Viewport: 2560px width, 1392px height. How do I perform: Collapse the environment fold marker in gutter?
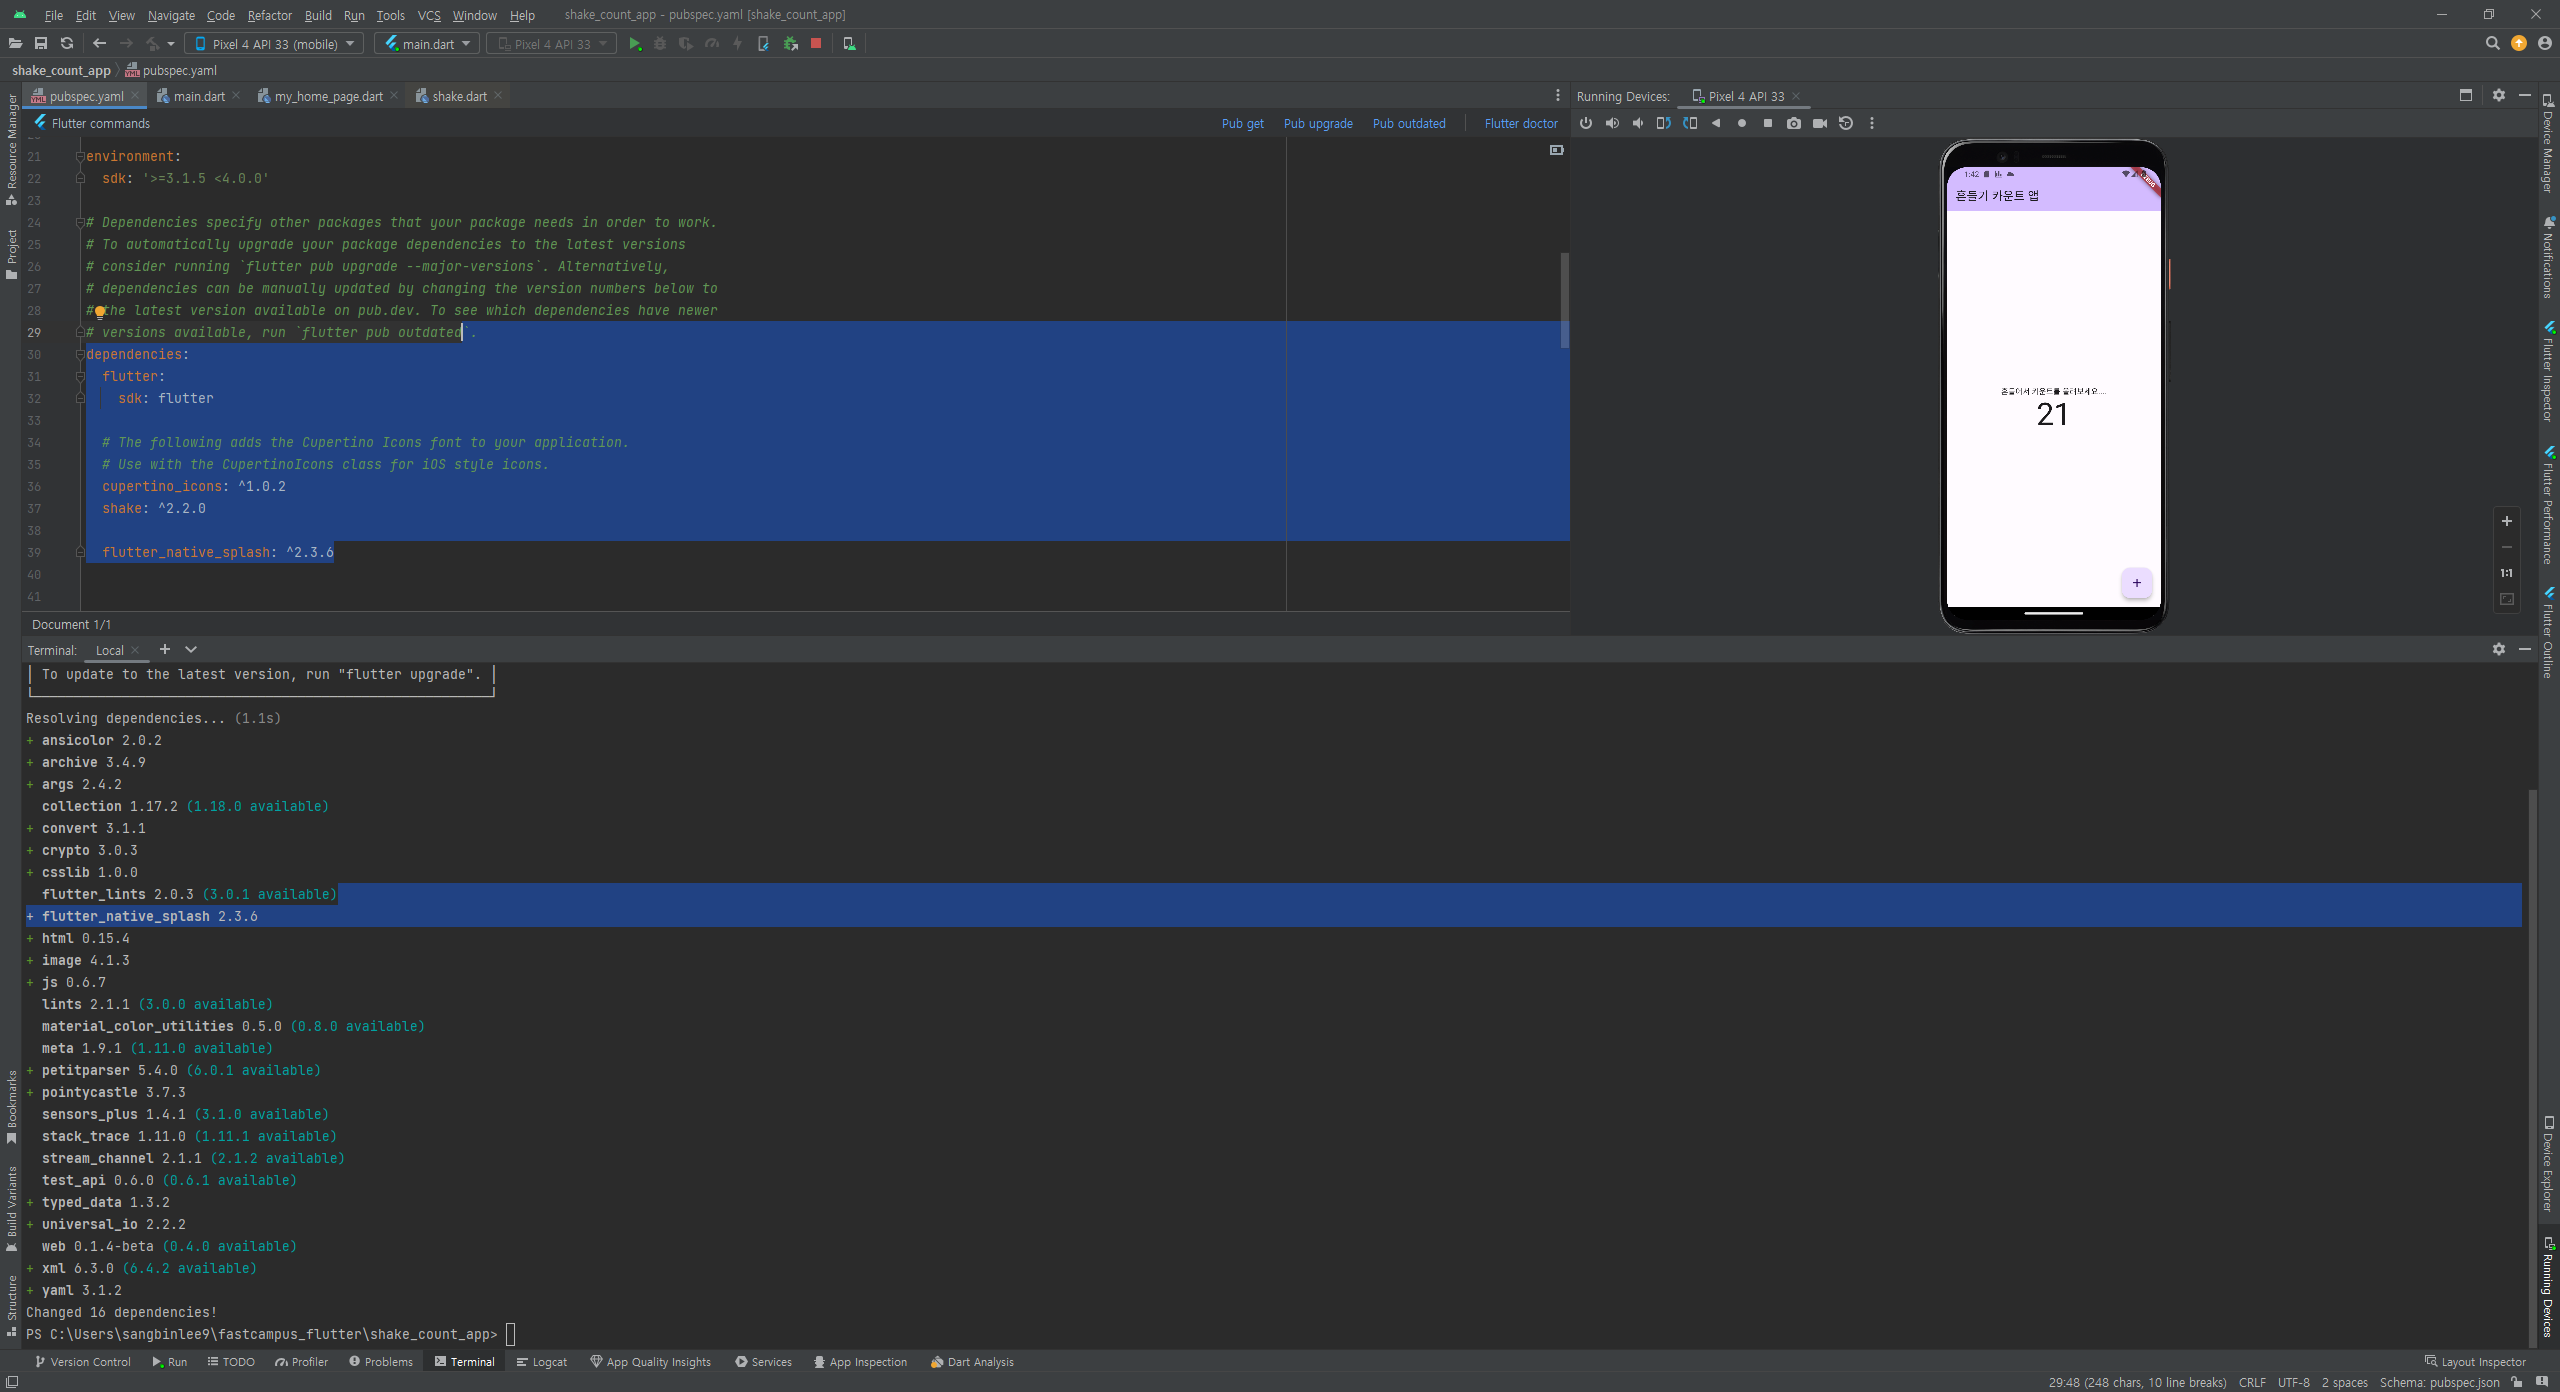[x=80, y=157]
